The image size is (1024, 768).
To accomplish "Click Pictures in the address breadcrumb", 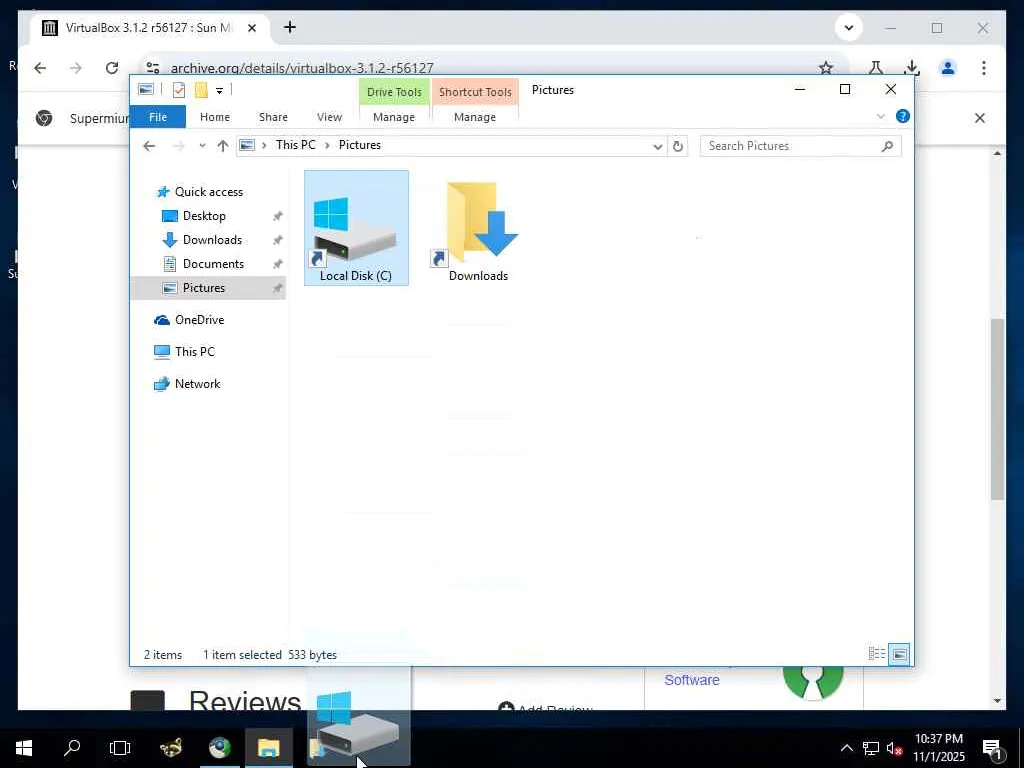I will coord(359,145).
